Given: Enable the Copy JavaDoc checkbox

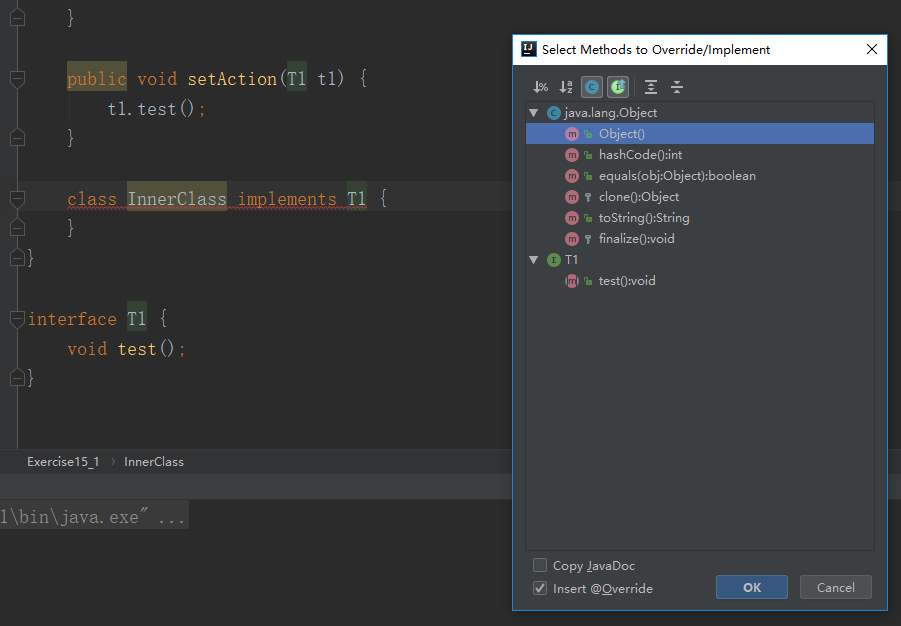Looking at the screenshot, I should point(540,566).
